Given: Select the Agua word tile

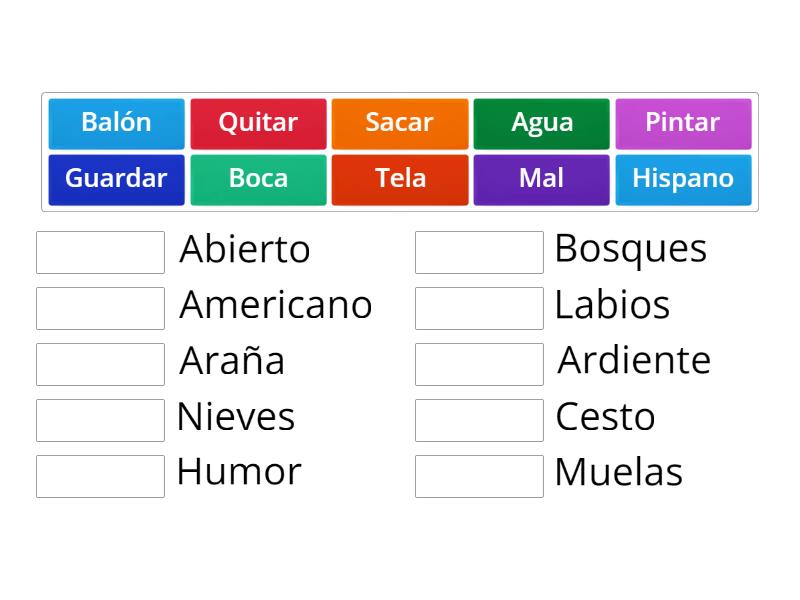Looking at the screenshot, I should (541, 123).
